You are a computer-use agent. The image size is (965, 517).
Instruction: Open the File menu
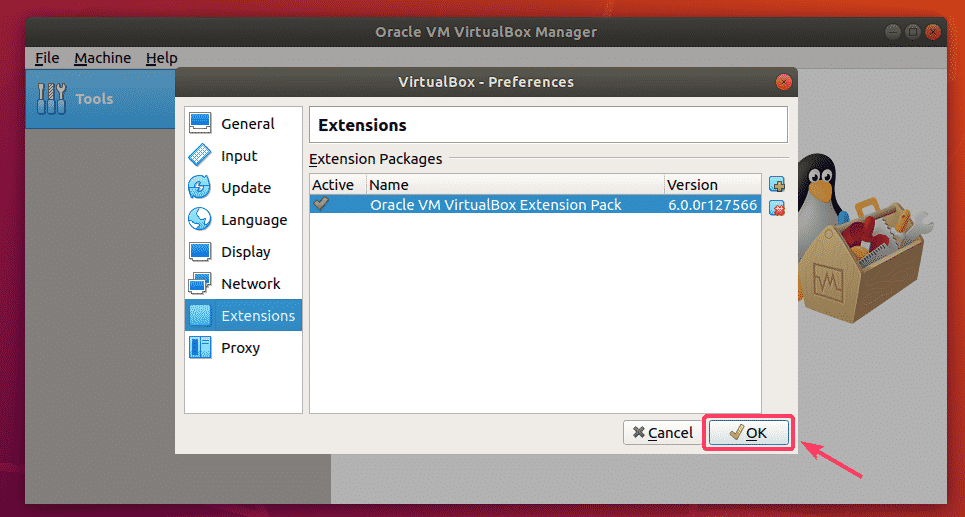[x=47, y=58]
